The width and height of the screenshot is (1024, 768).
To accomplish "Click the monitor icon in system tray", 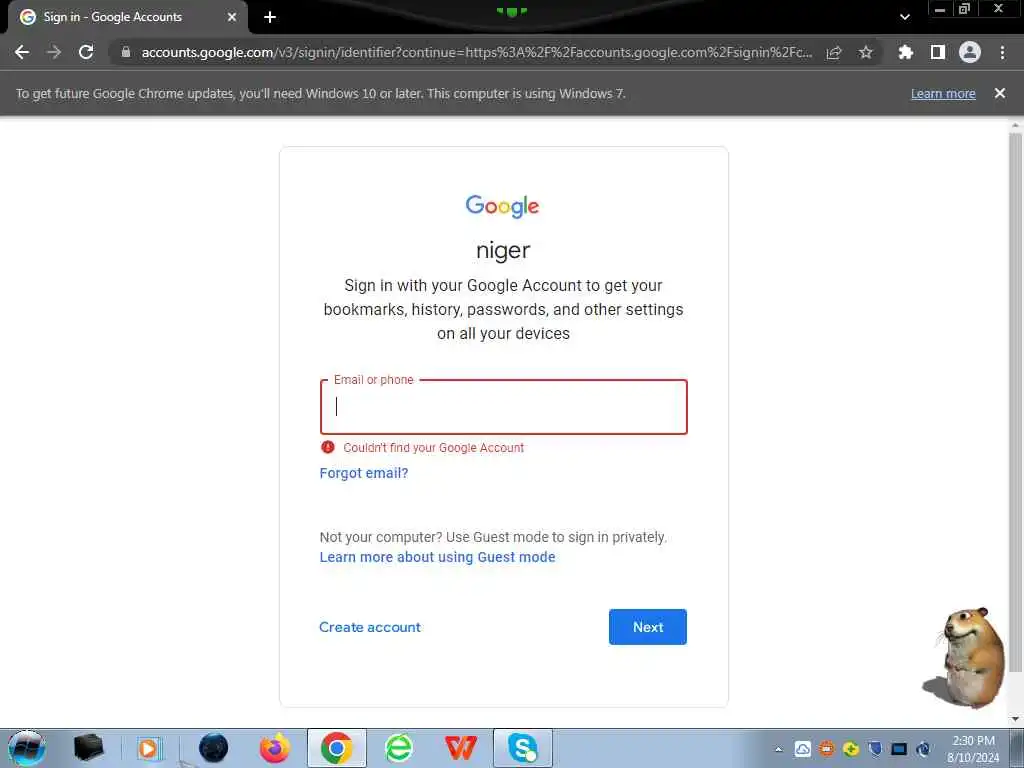I will (x=899, y=749).
